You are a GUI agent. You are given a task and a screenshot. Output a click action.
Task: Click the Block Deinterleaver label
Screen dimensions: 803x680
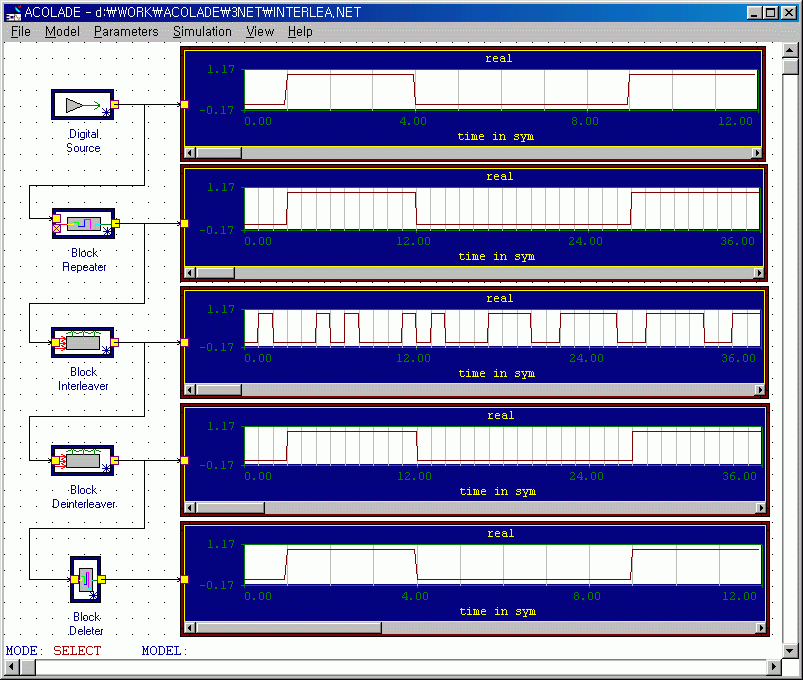click(84, 497)
